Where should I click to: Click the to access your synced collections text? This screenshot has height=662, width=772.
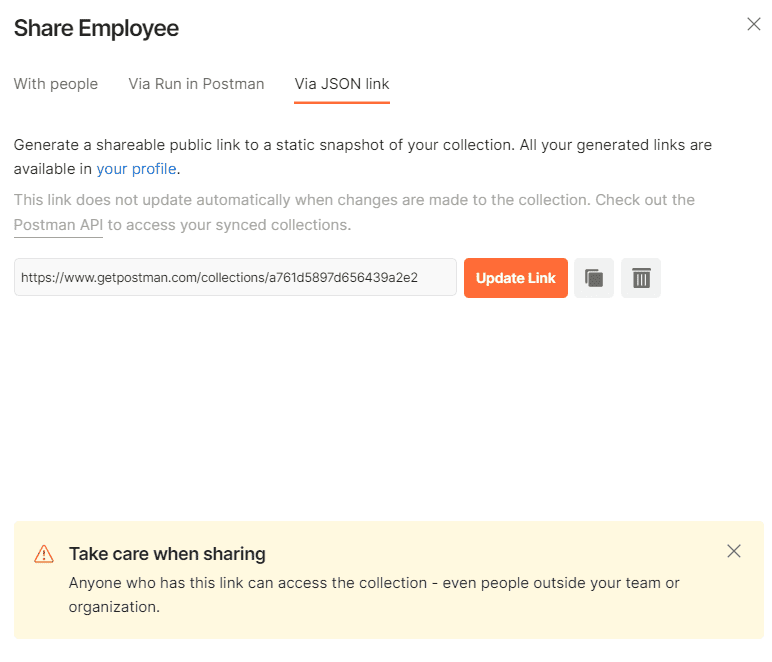(x=229, y=225)
